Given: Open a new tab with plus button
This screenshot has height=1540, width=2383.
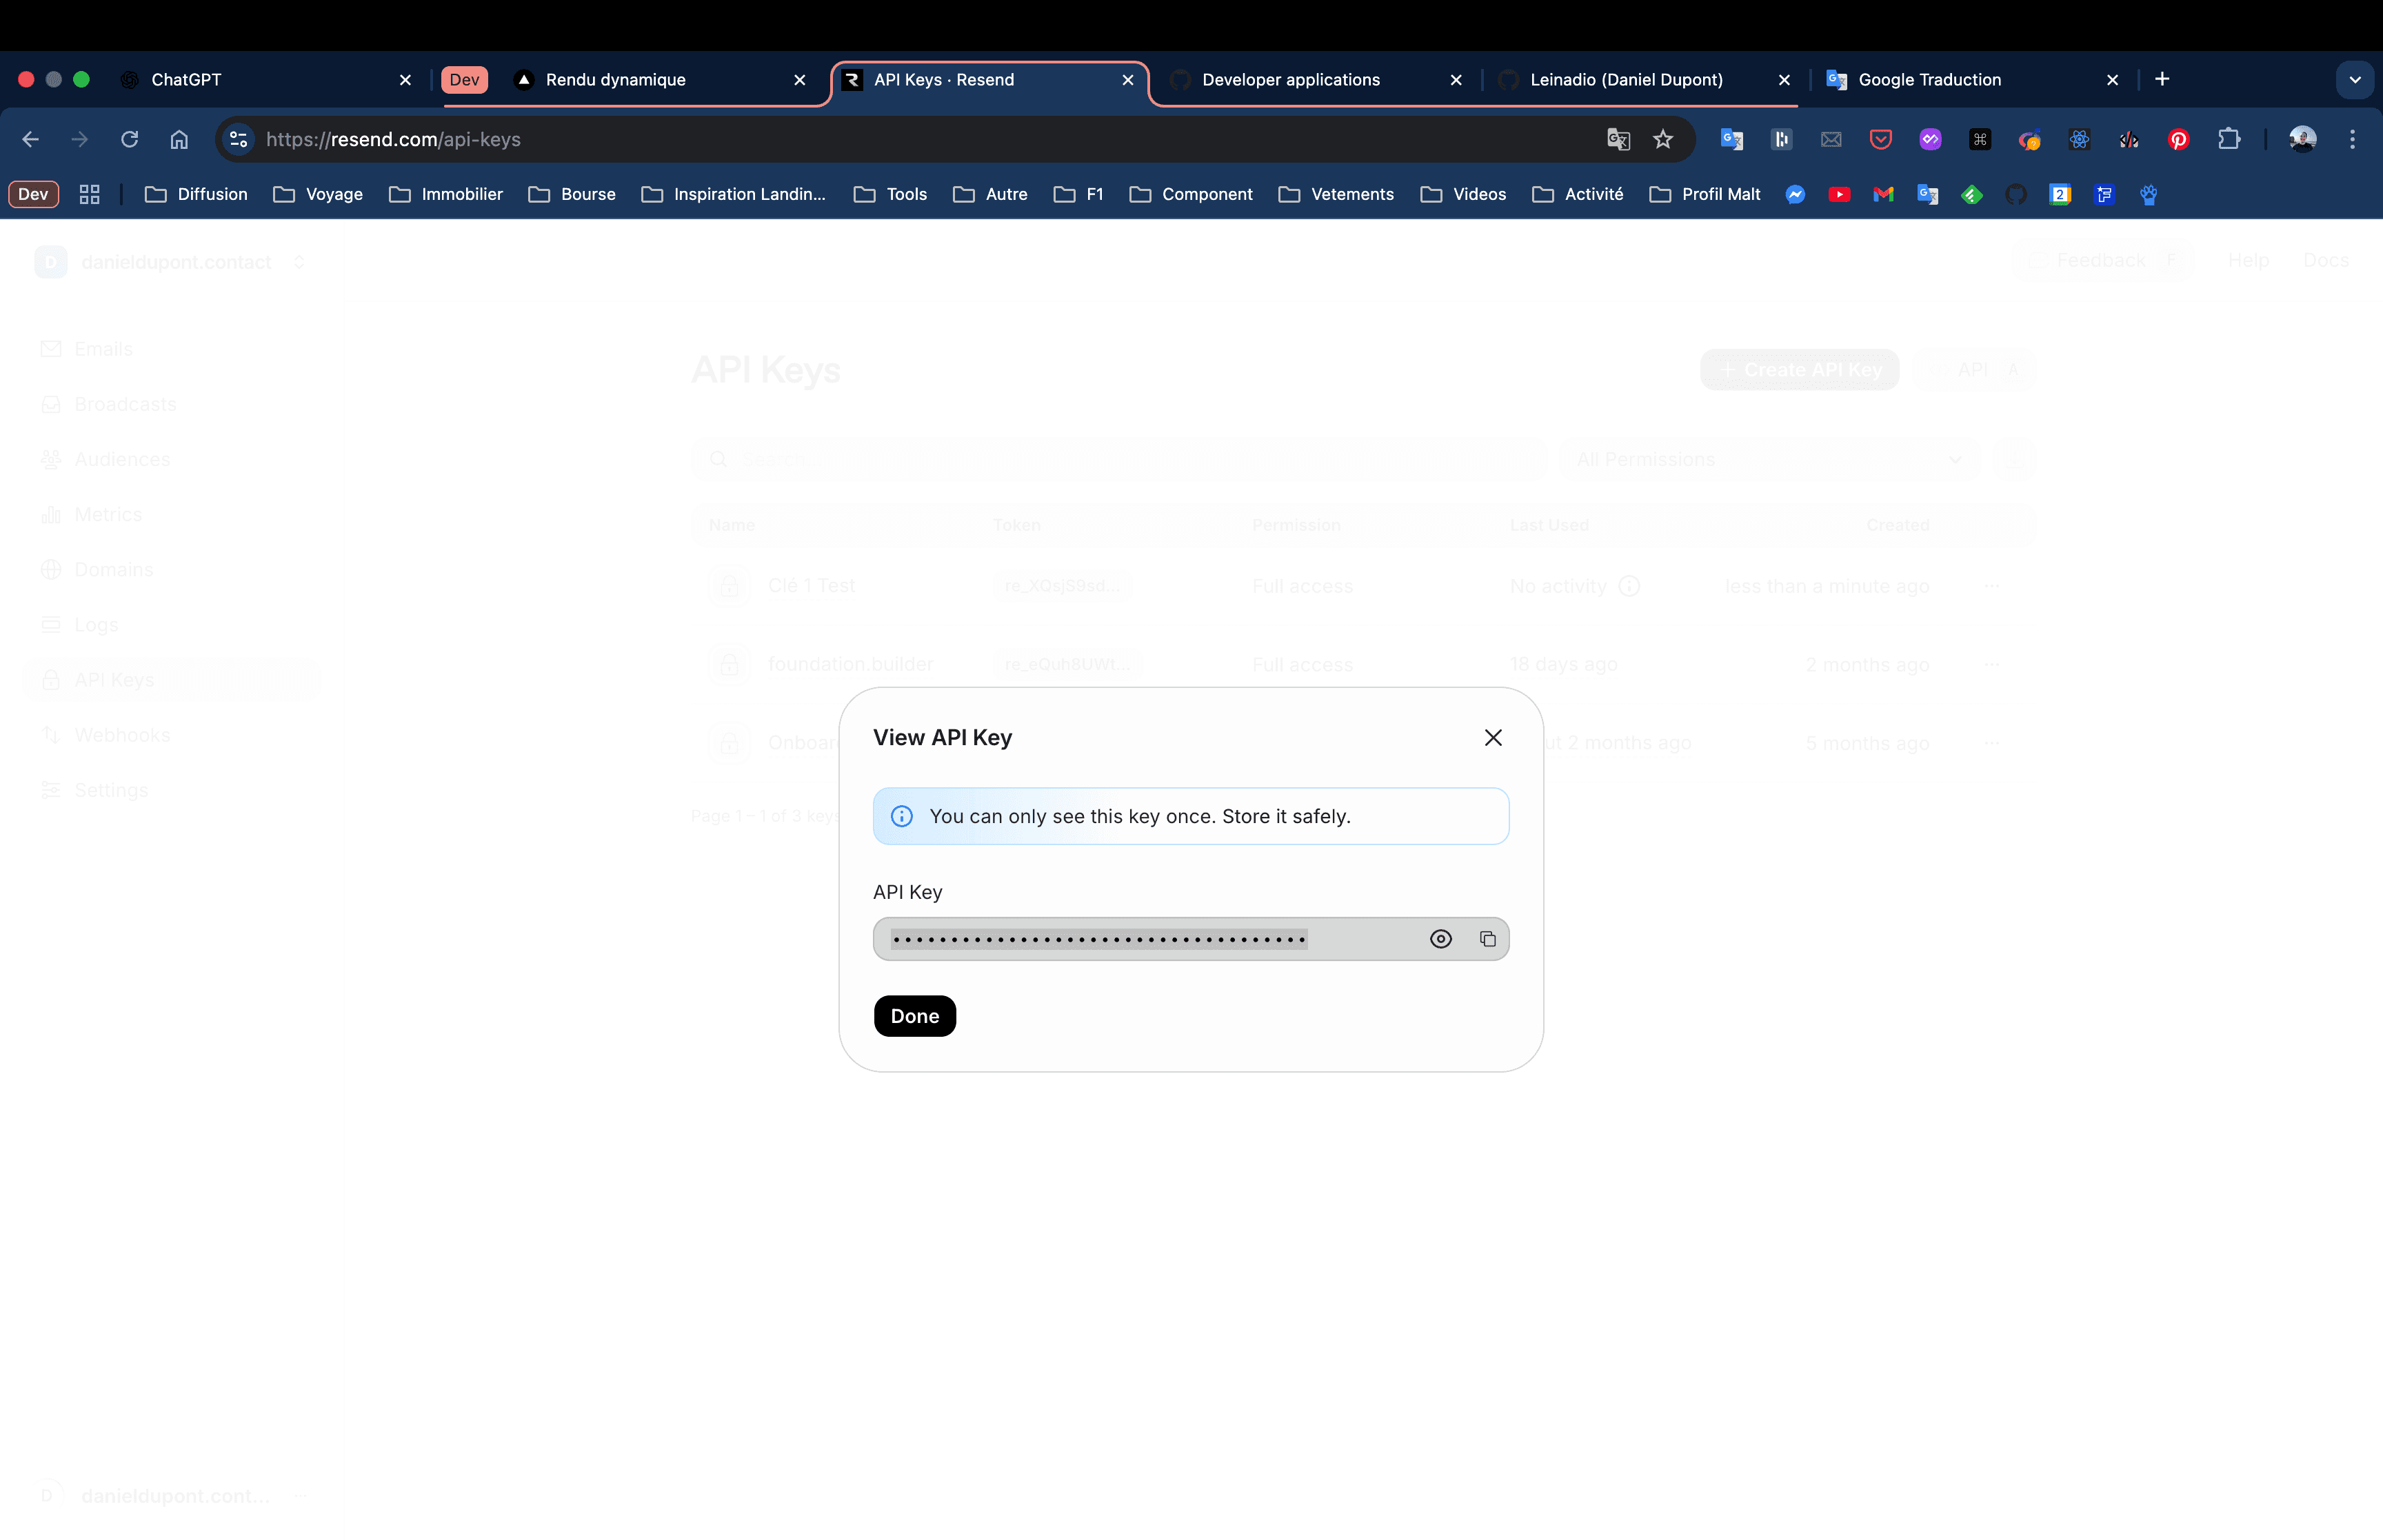Looking at the screenshot, I should pyautogui.click(x=2162, y=80).
